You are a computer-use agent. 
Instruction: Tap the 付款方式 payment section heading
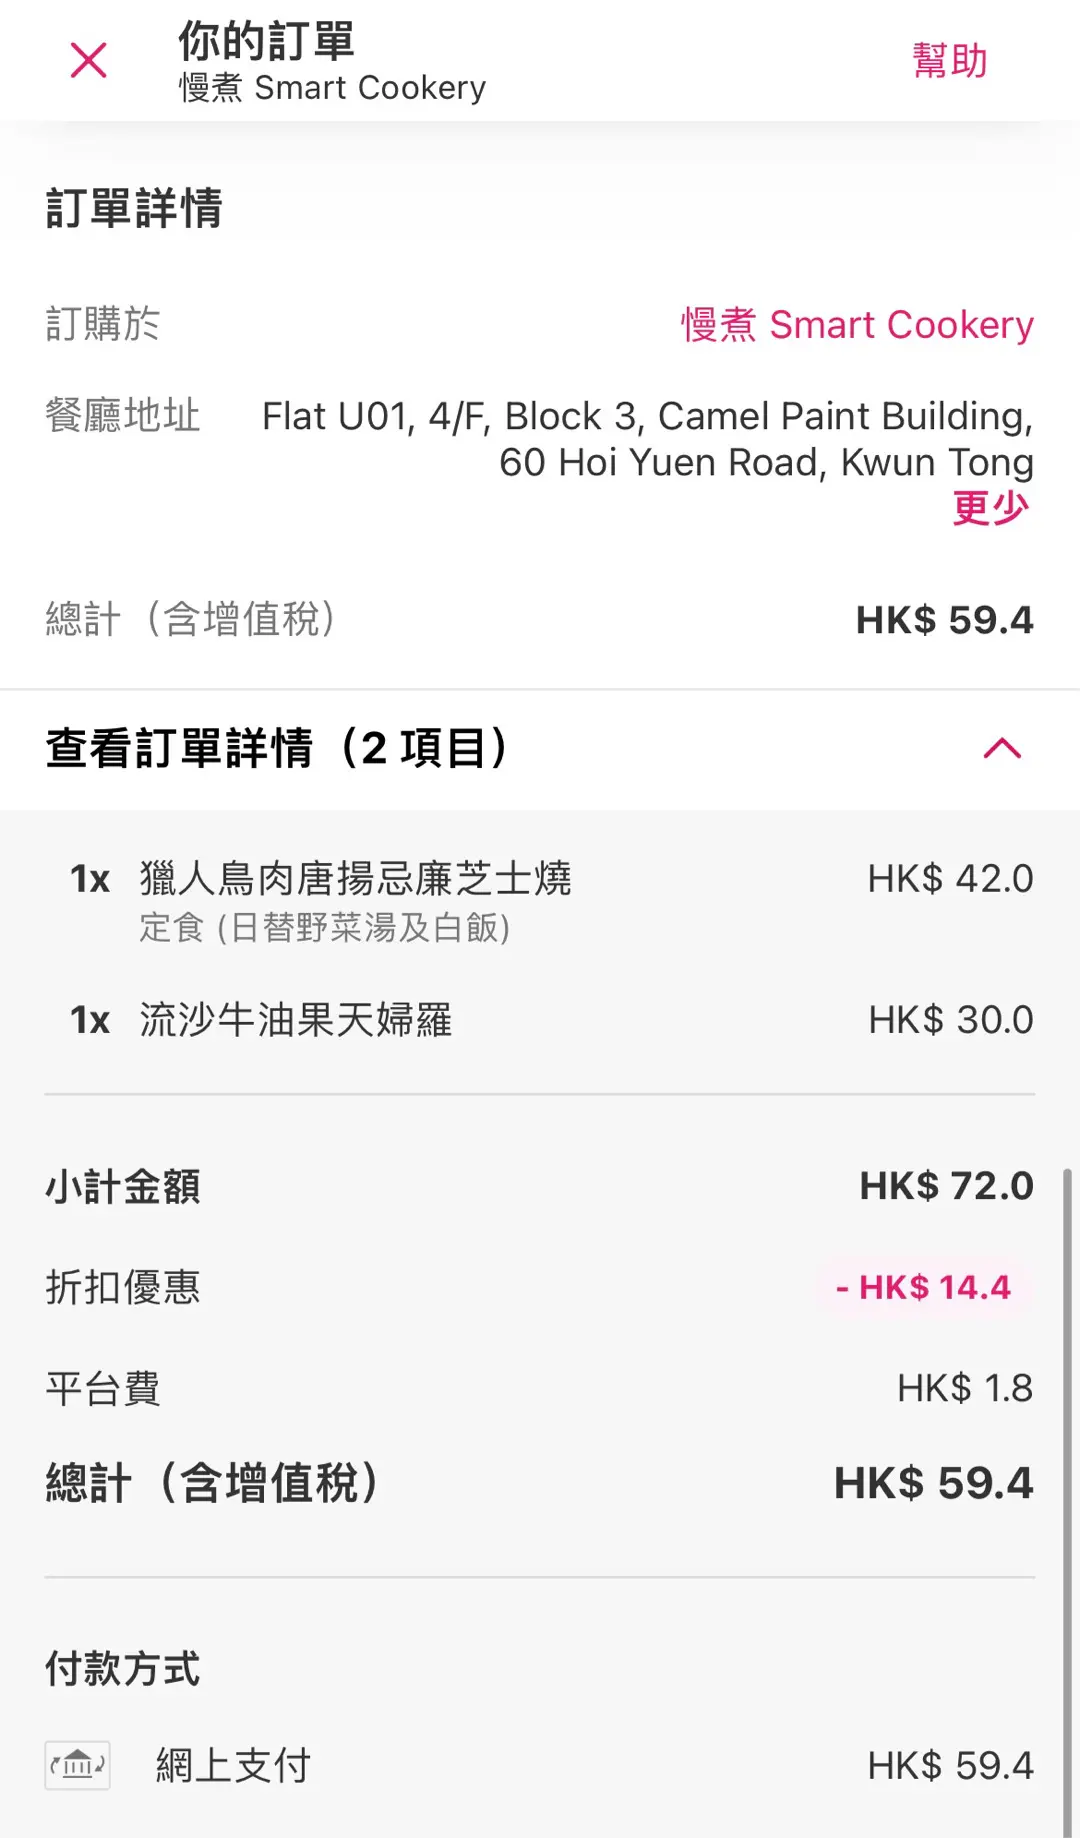click(x=123, y=1668)
